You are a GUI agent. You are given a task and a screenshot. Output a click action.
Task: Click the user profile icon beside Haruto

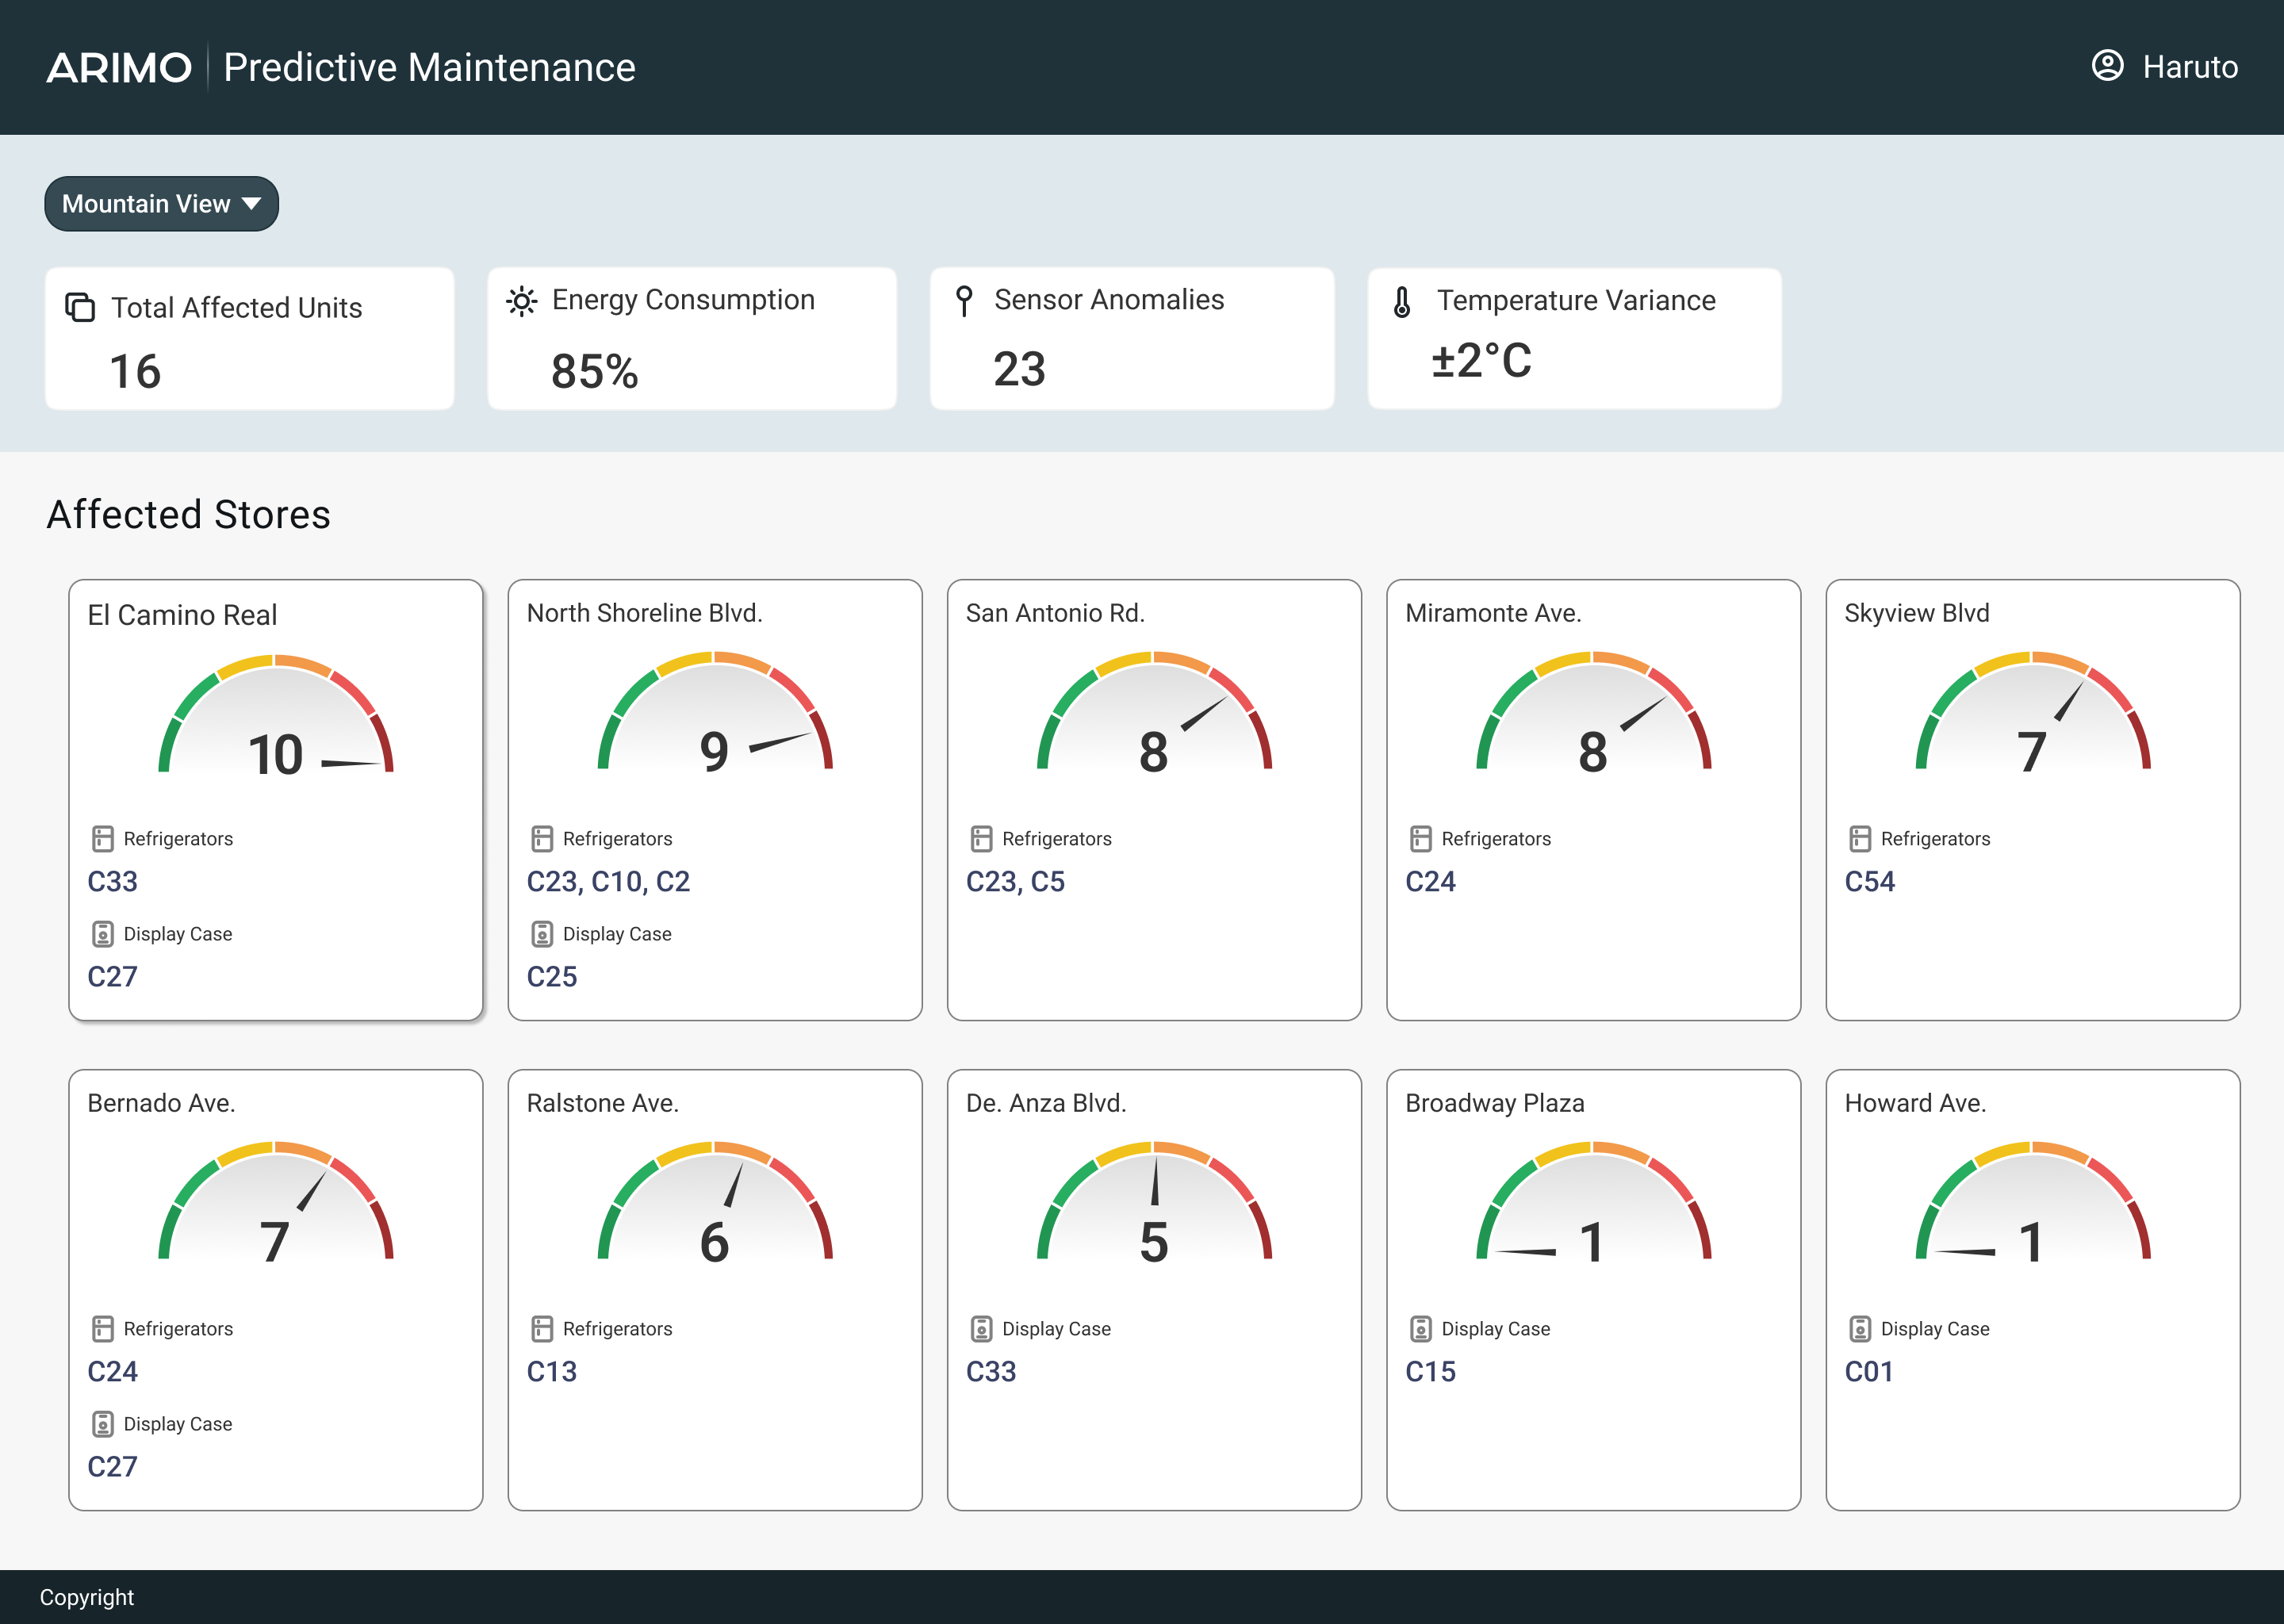2107,66
